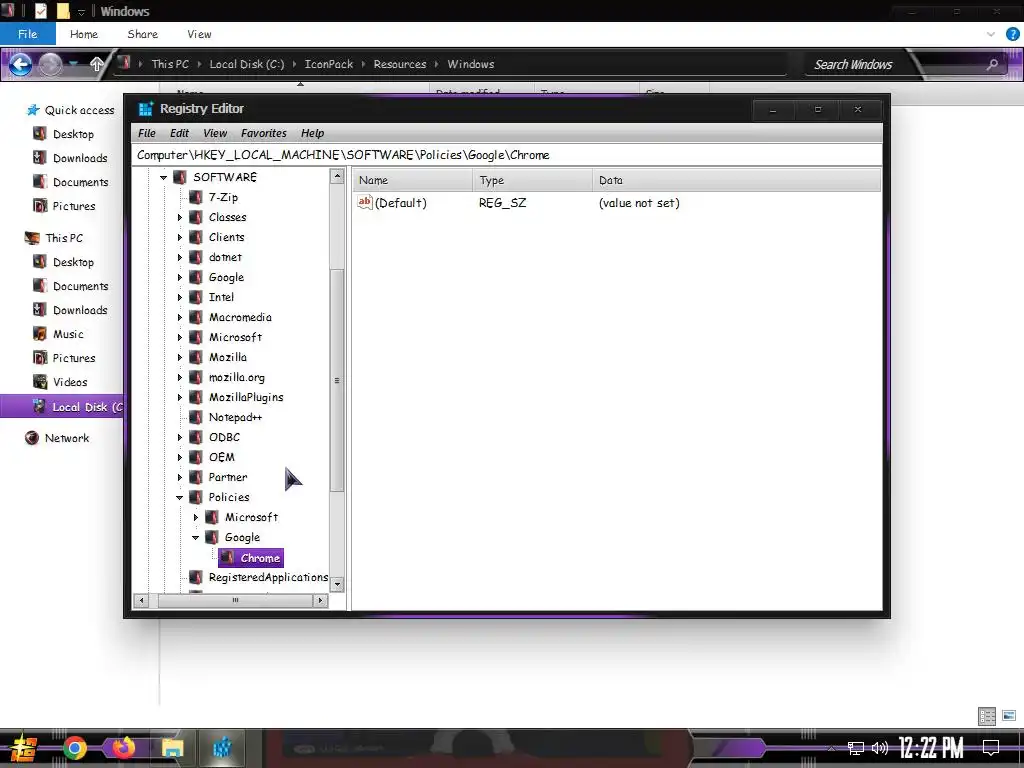1024x768 pixels.
Task: Collapse the Policies key
Action: 180,498
